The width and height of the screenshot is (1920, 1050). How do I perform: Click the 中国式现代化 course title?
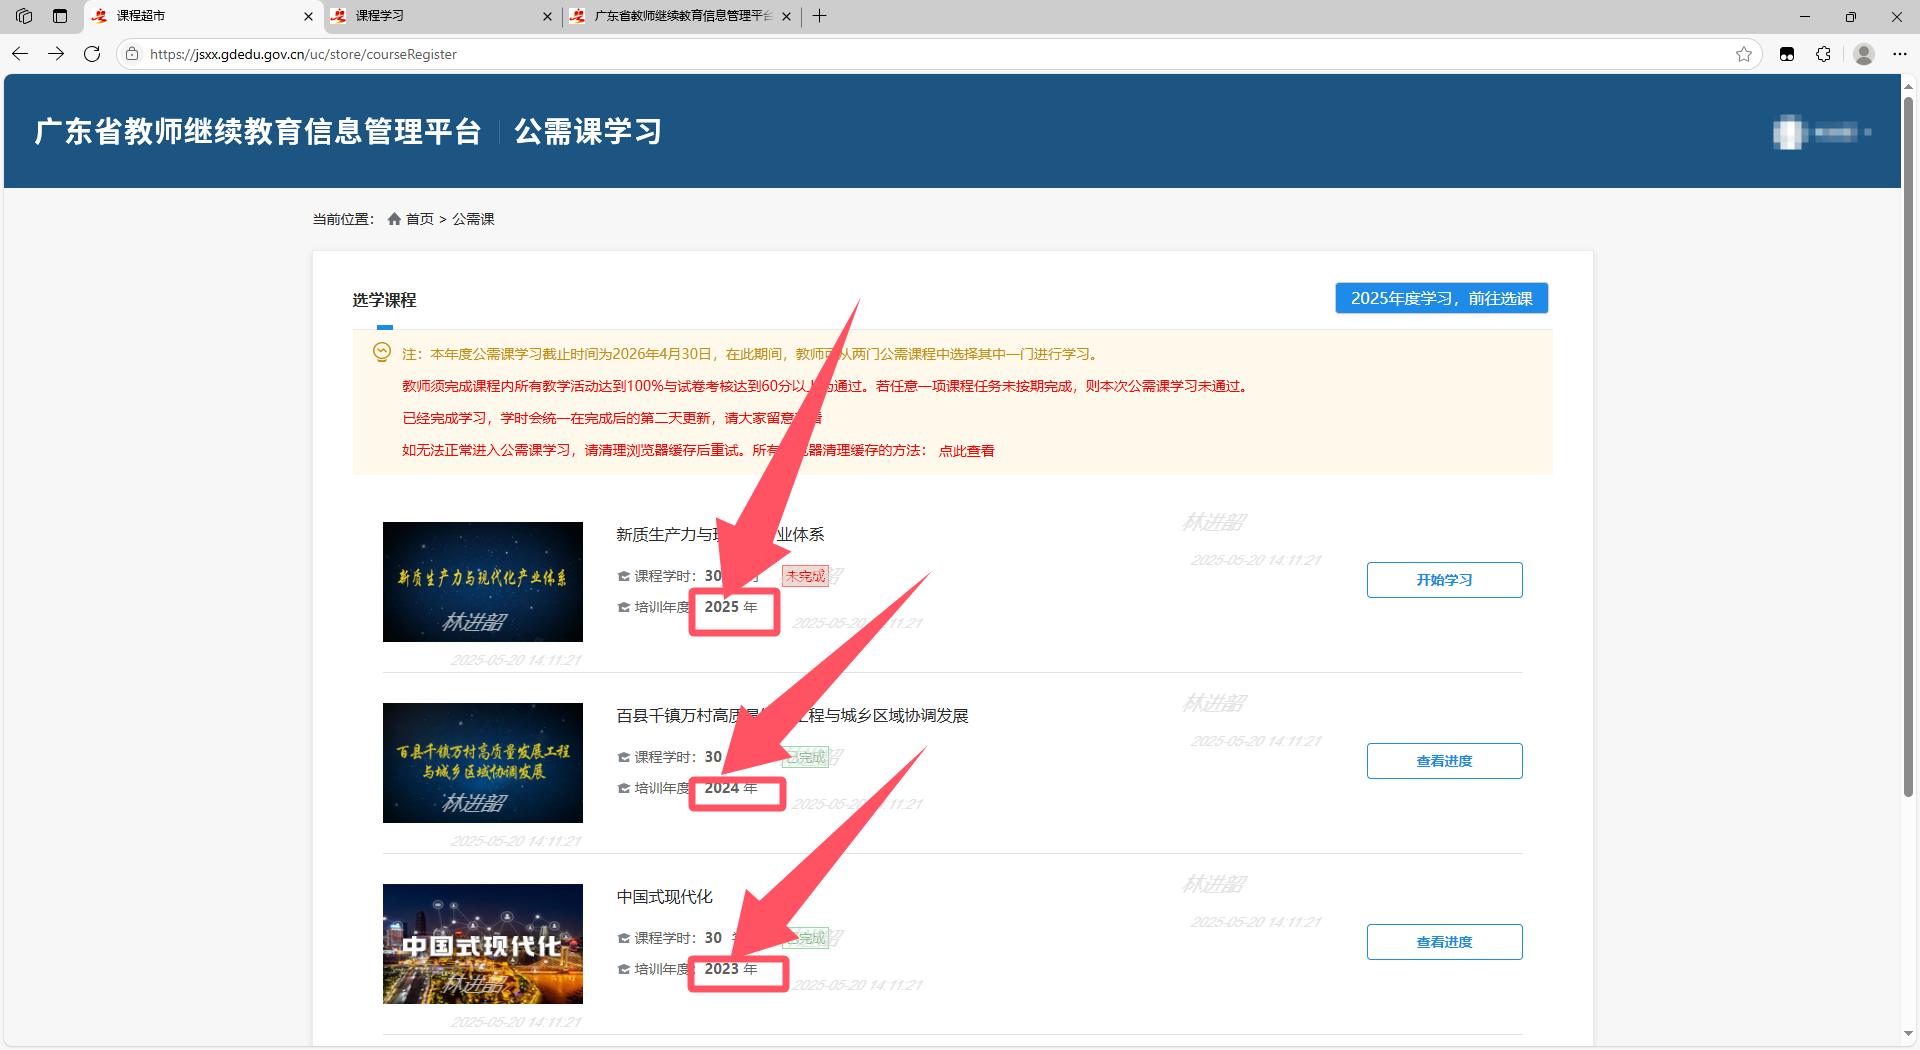point(664,897)
